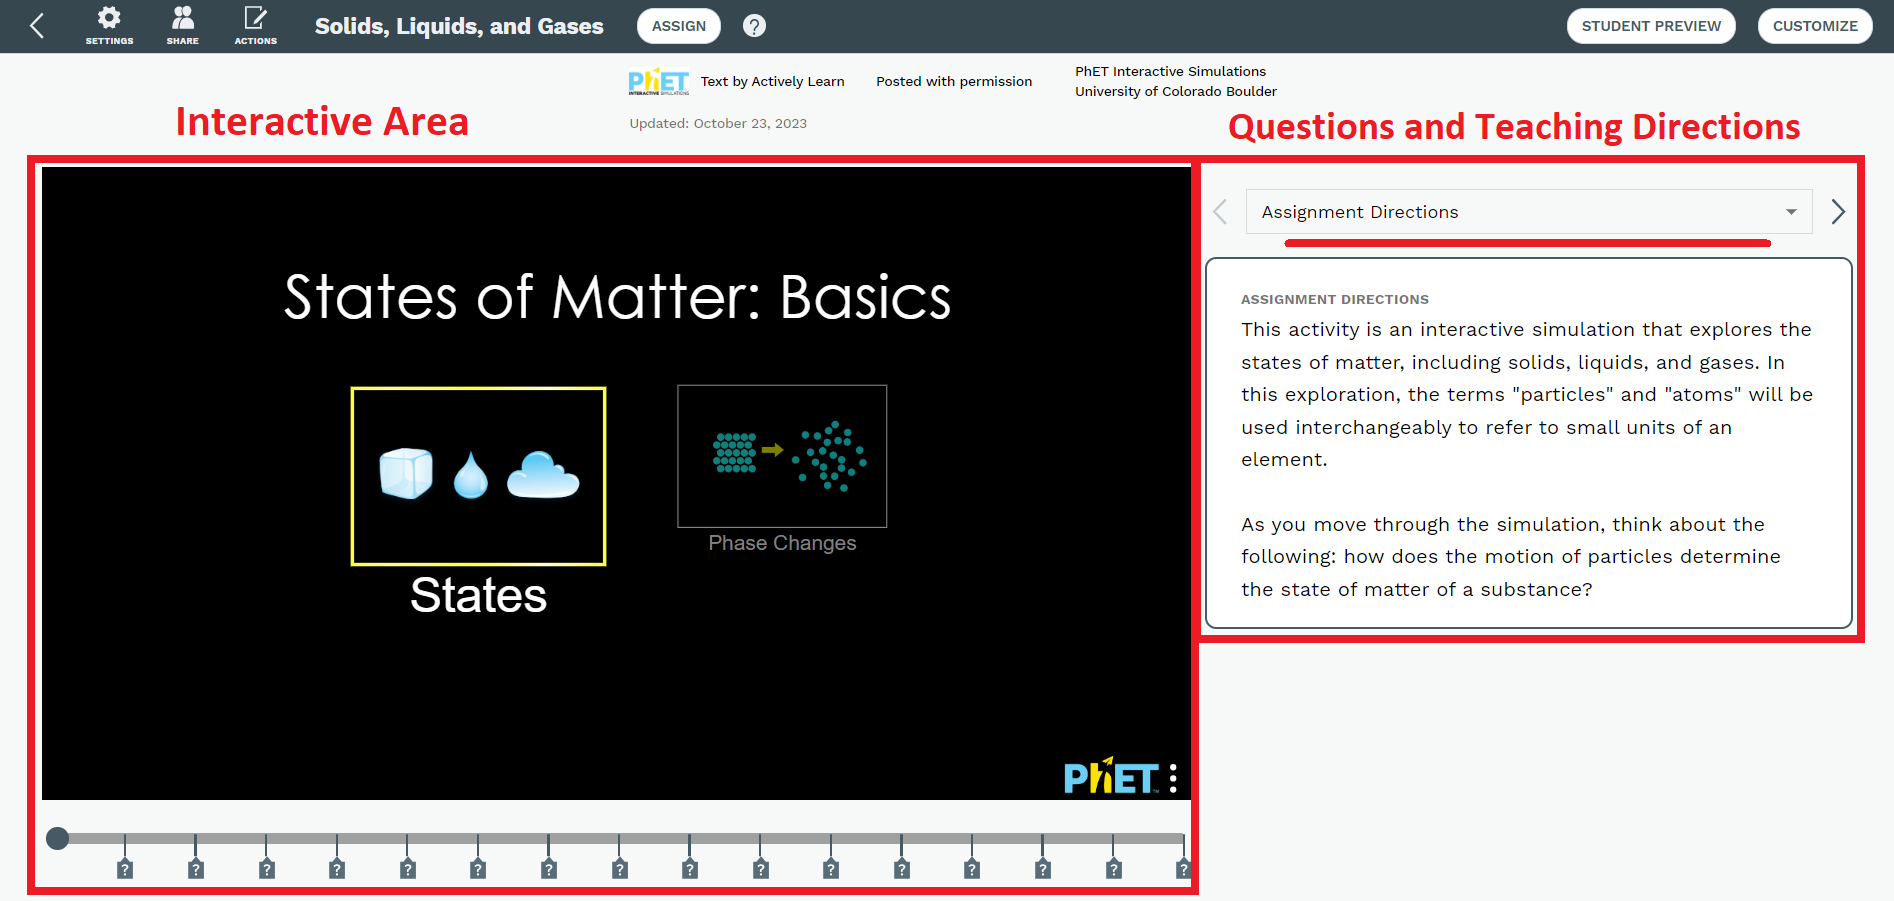This screenshot has width=1894, height=901.
Task: Advance with the right chevron next to the dropdown
Action: point(1838,211)
